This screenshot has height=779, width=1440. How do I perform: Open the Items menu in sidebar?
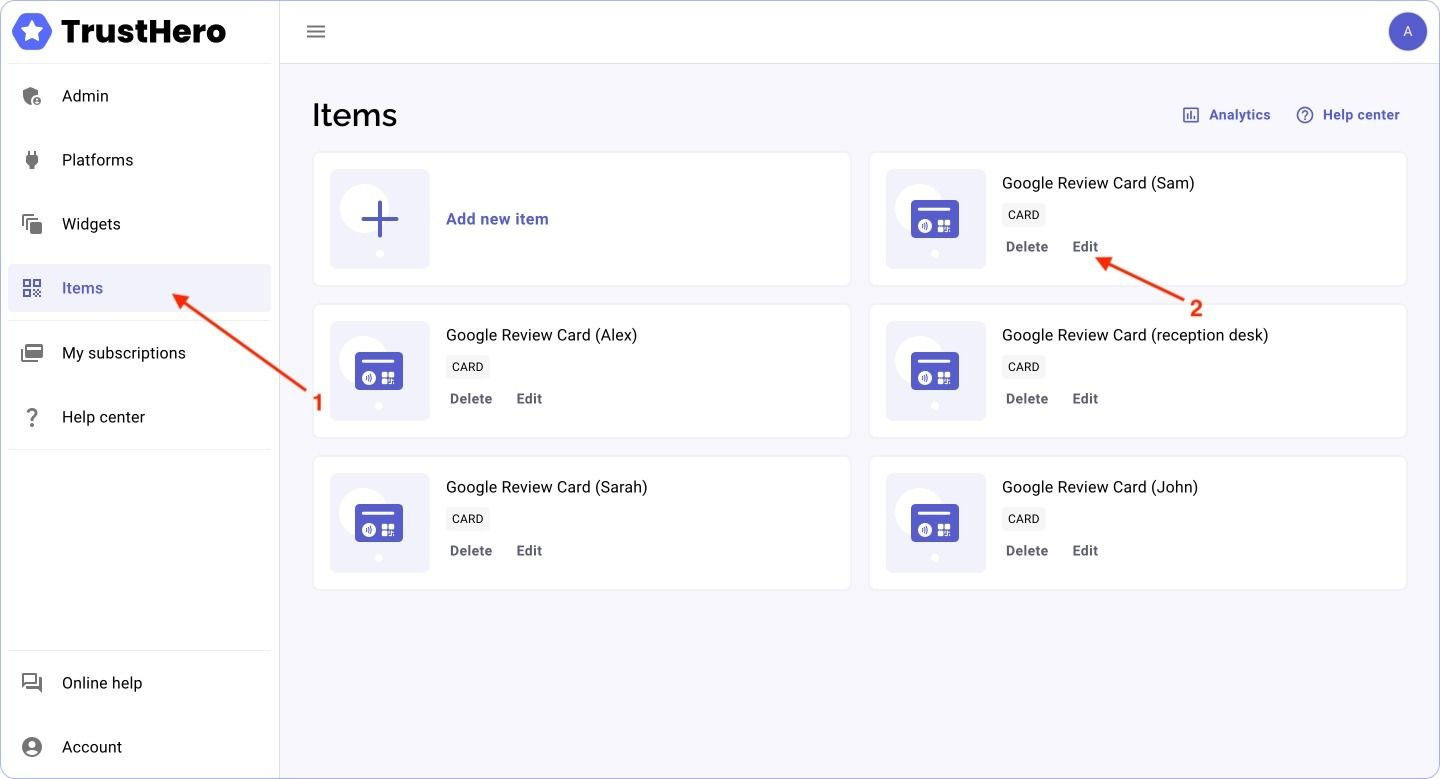coord(82,288)
